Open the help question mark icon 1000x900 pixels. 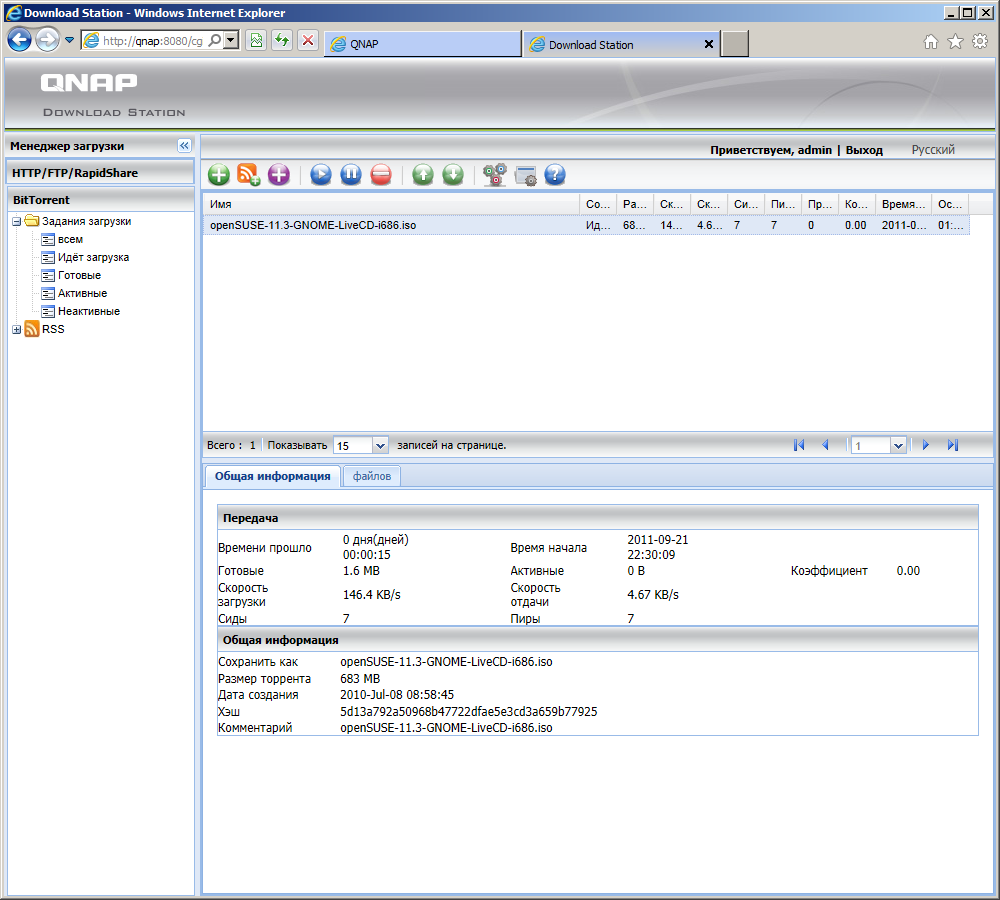(x=555, y=175)
